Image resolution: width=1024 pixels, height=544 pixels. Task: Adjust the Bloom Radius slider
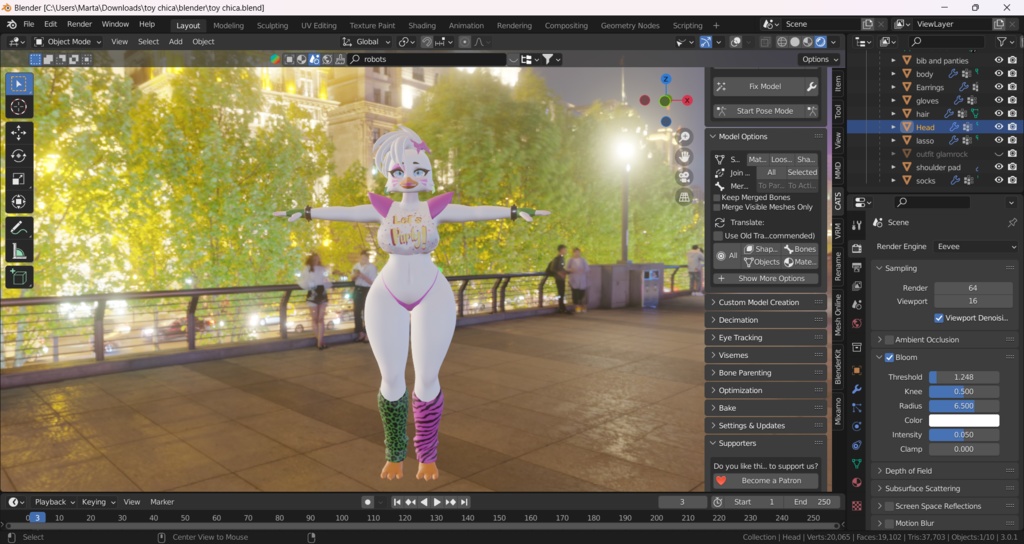click(964, 406)
